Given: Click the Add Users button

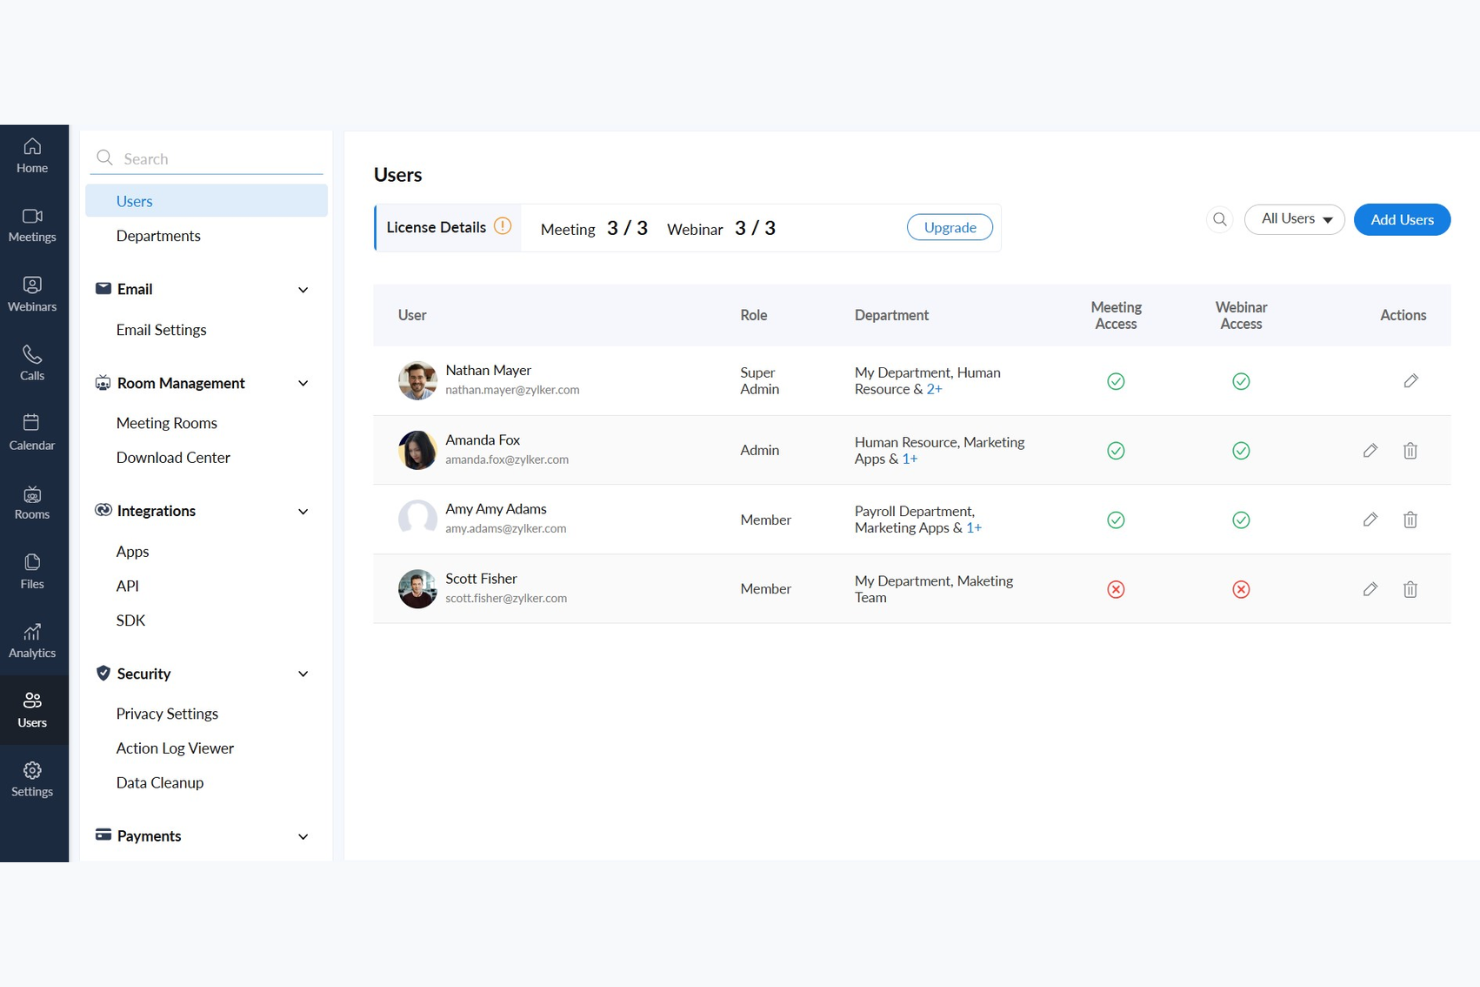Looking at the screenshot, I should tap(1402, 219).
